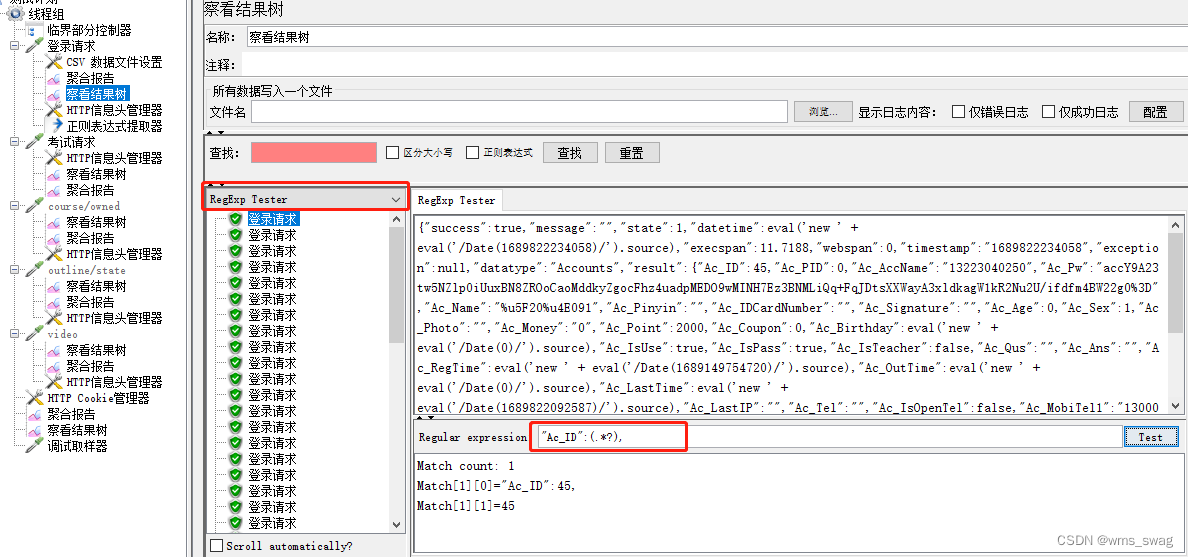Click the course/owned sampler pipette icon

(x=35, y=205)
